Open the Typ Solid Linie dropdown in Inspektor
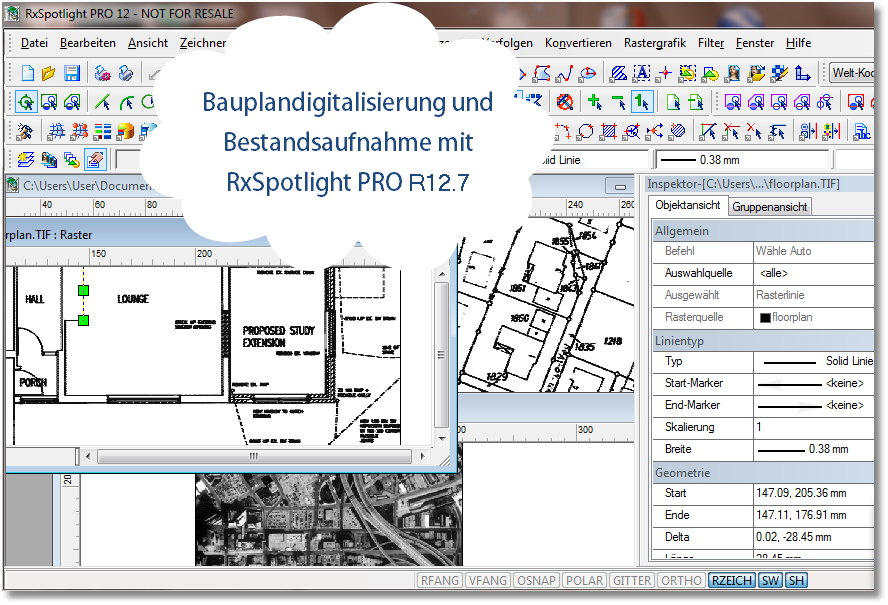Screen dimensions: 888x605 pos(813,361)
